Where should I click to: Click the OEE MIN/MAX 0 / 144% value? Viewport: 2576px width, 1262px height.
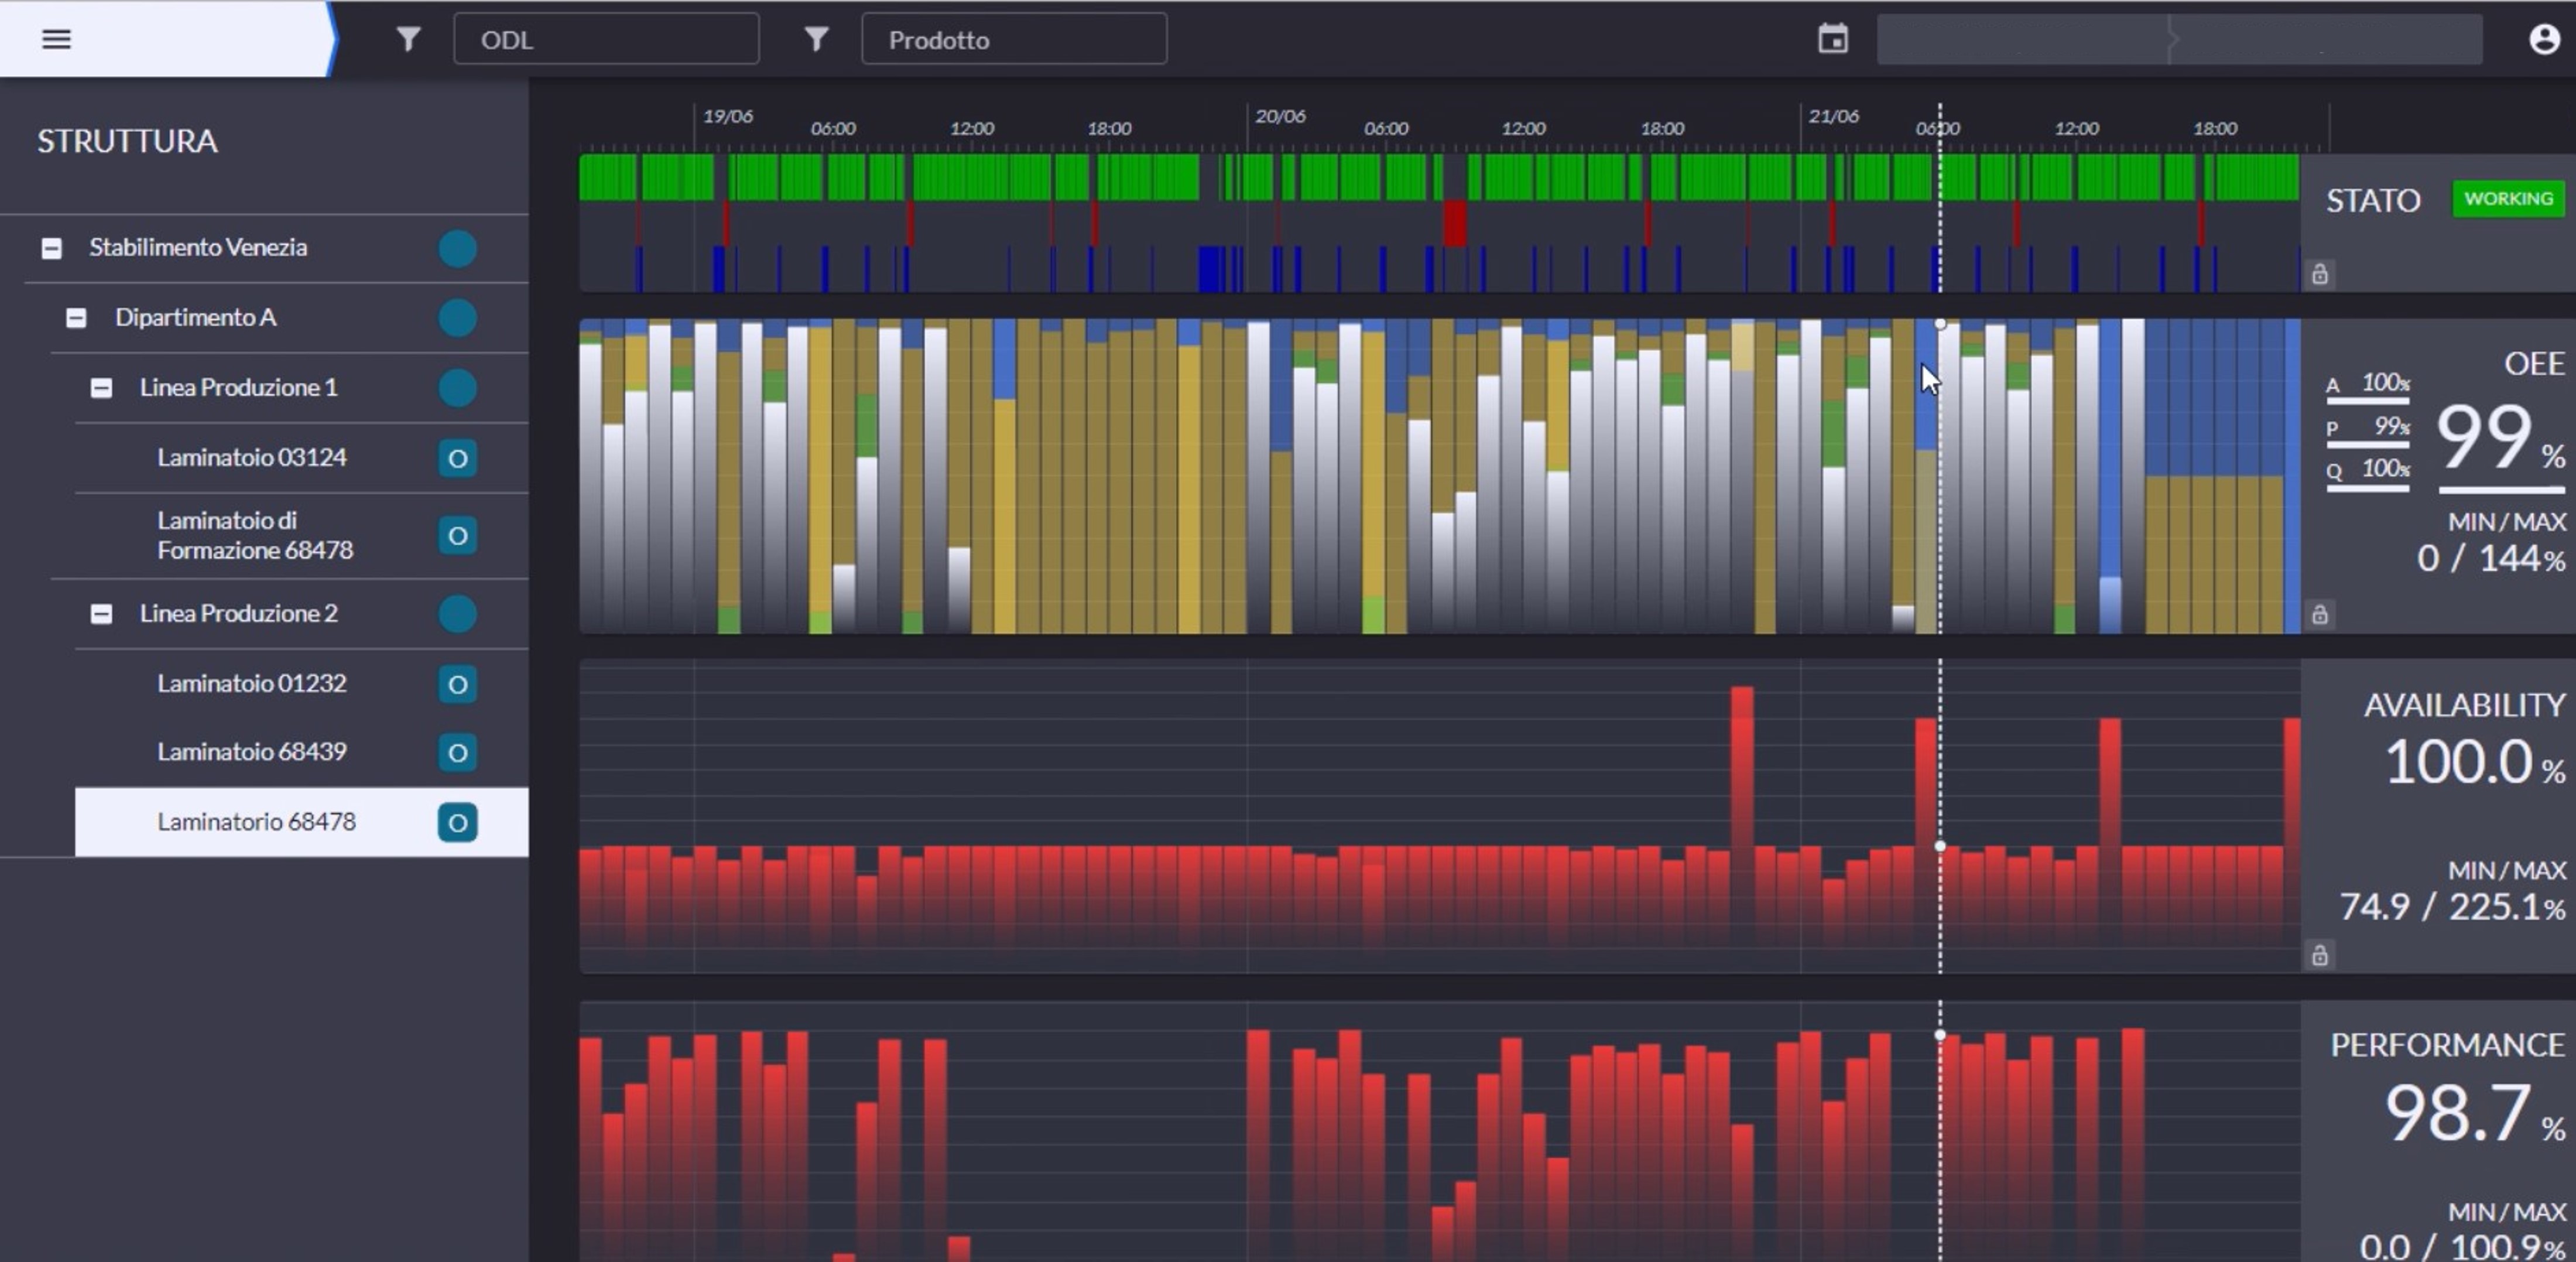[2491, 558]
